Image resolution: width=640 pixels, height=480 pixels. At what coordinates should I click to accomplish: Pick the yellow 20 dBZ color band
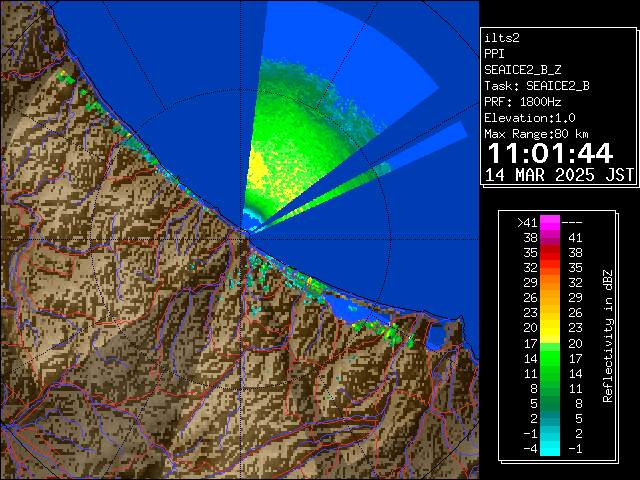click(x=550, y=328)
